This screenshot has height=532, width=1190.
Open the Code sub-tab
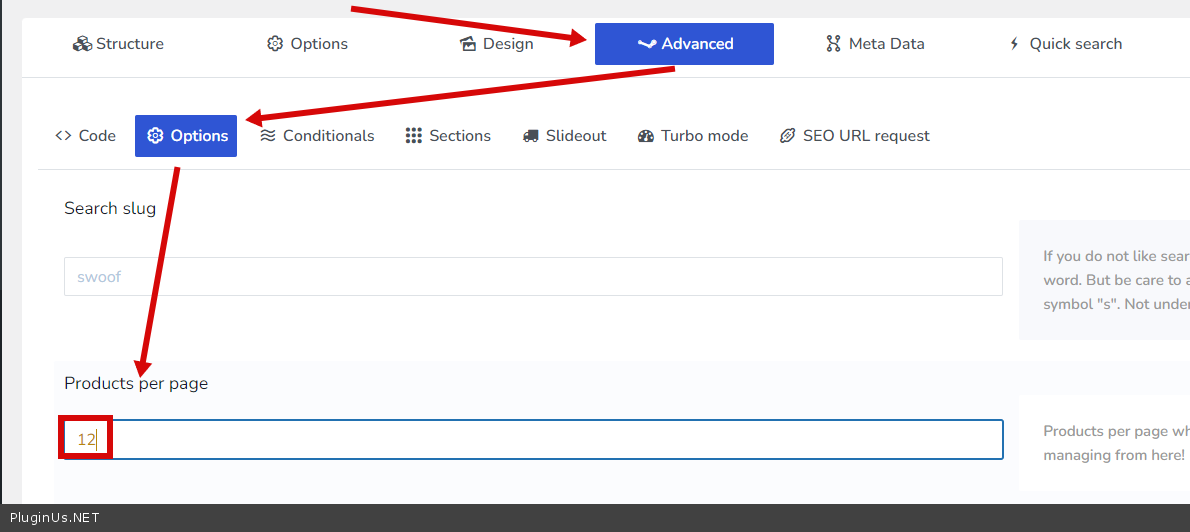[x=86, y=136]
